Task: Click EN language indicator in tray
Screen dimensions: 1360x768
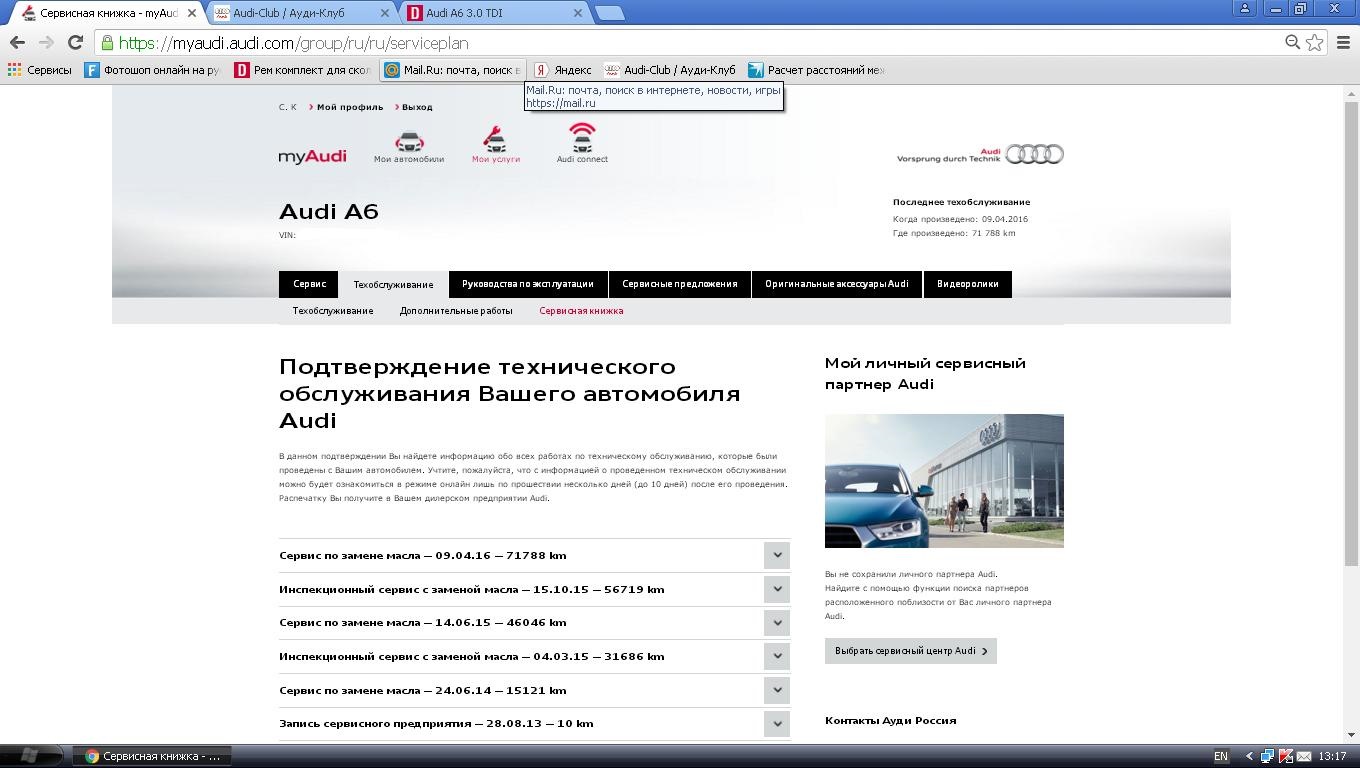Action: pyautogui.click(x=1220, y=757)
